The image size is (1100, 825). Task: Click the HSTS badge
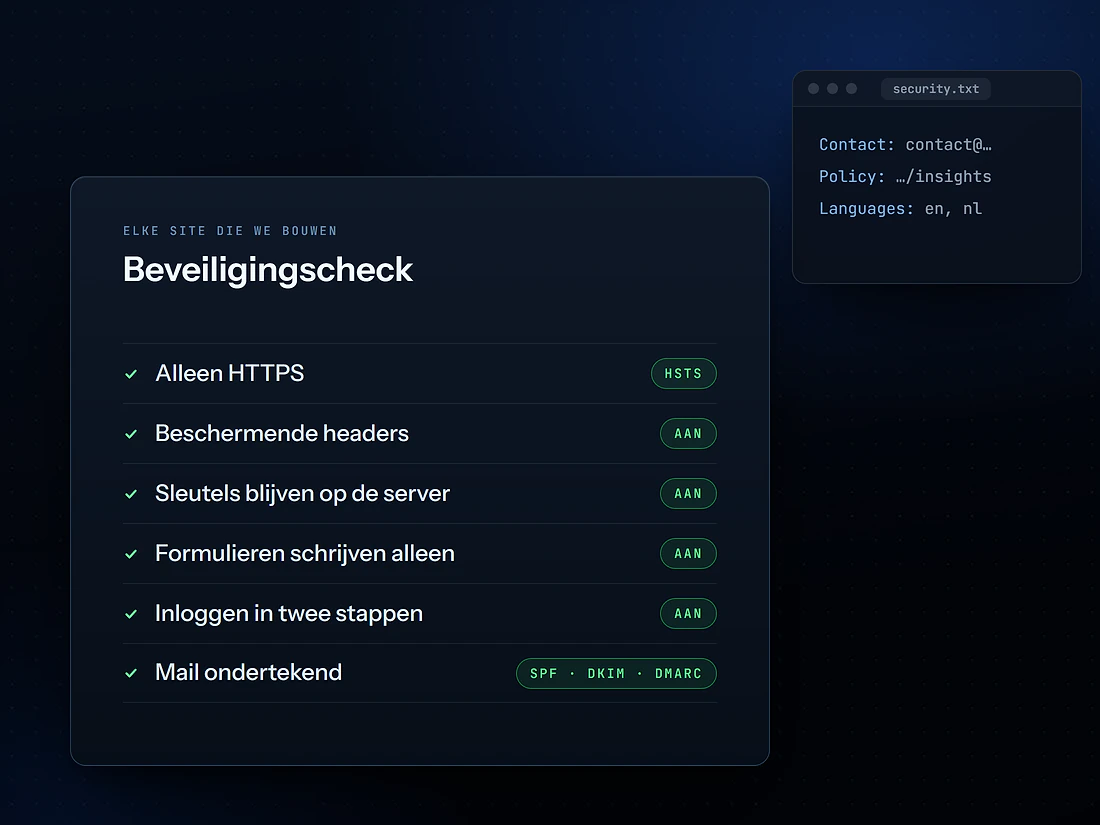(683, 373)
